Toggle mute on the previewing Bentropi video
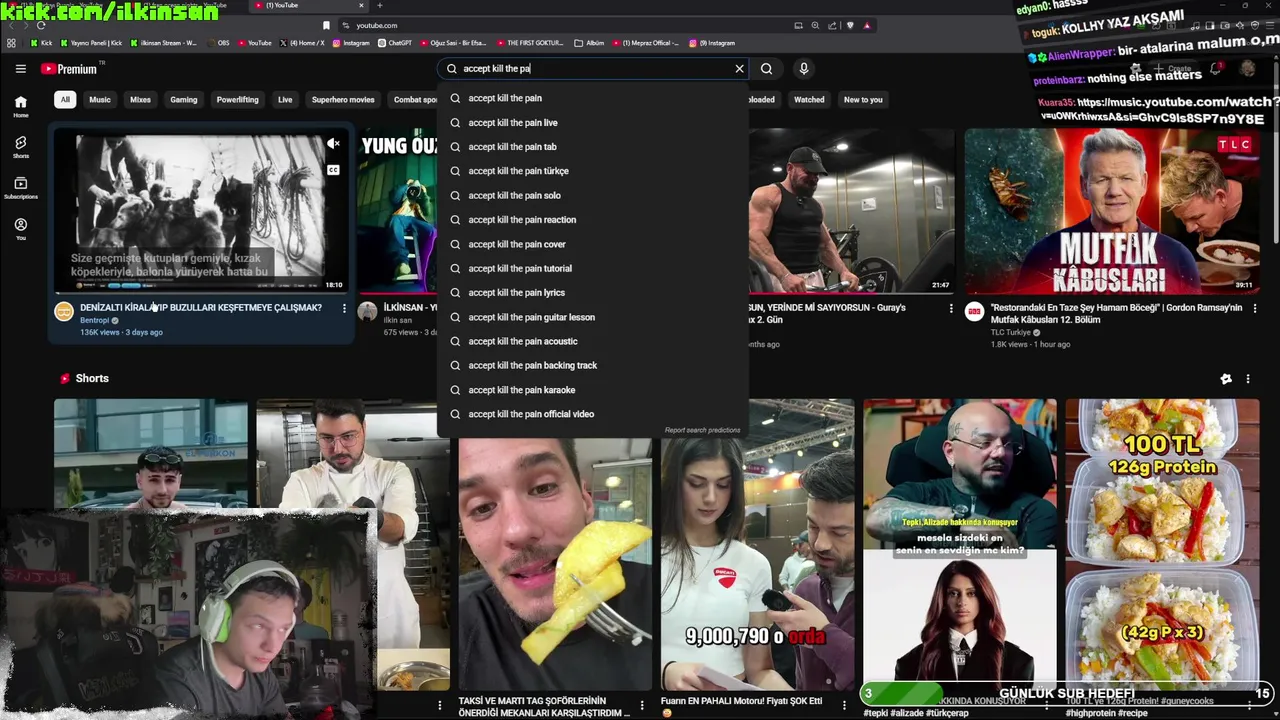Image resolution: width=1280 pixels, height=720 pixels. [334, 145]
